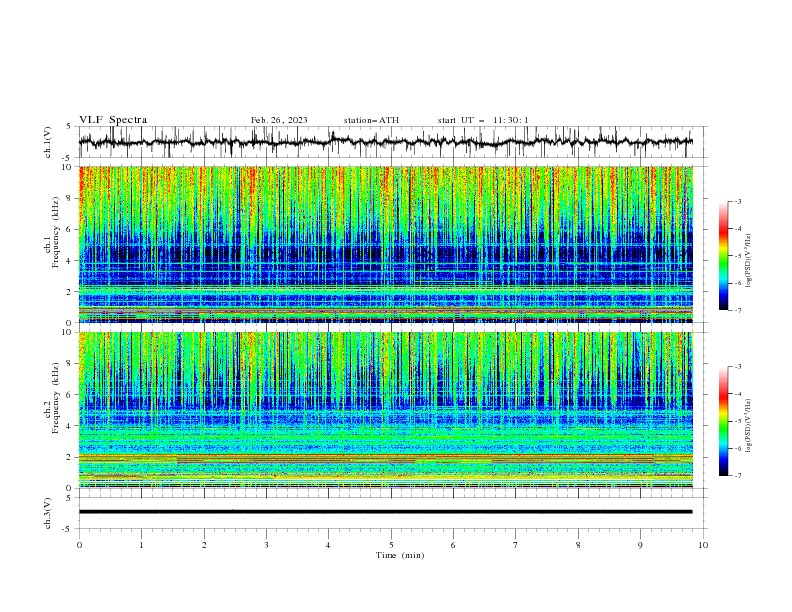Screen dimensions: 792x612
Task: Select the ch.2 colorbar "log(PSD)(V²/Hz)" label
Action: [x=749, y=425]
